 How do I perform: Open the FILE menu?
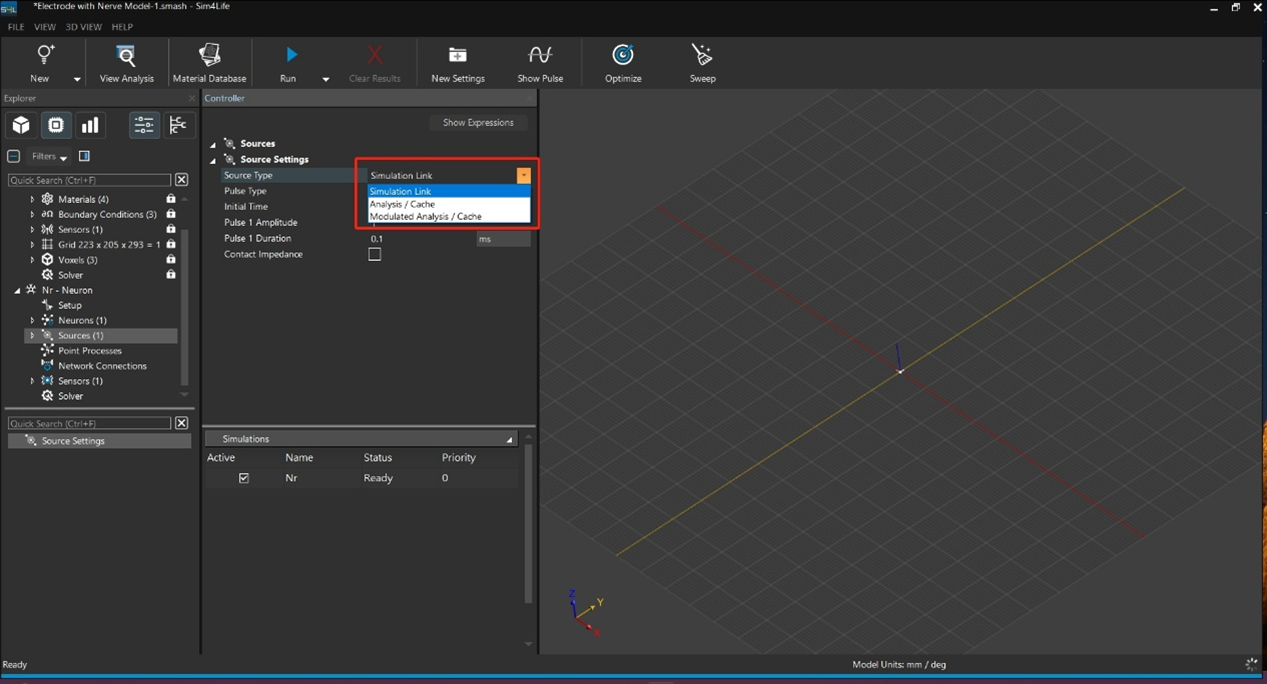16,27
